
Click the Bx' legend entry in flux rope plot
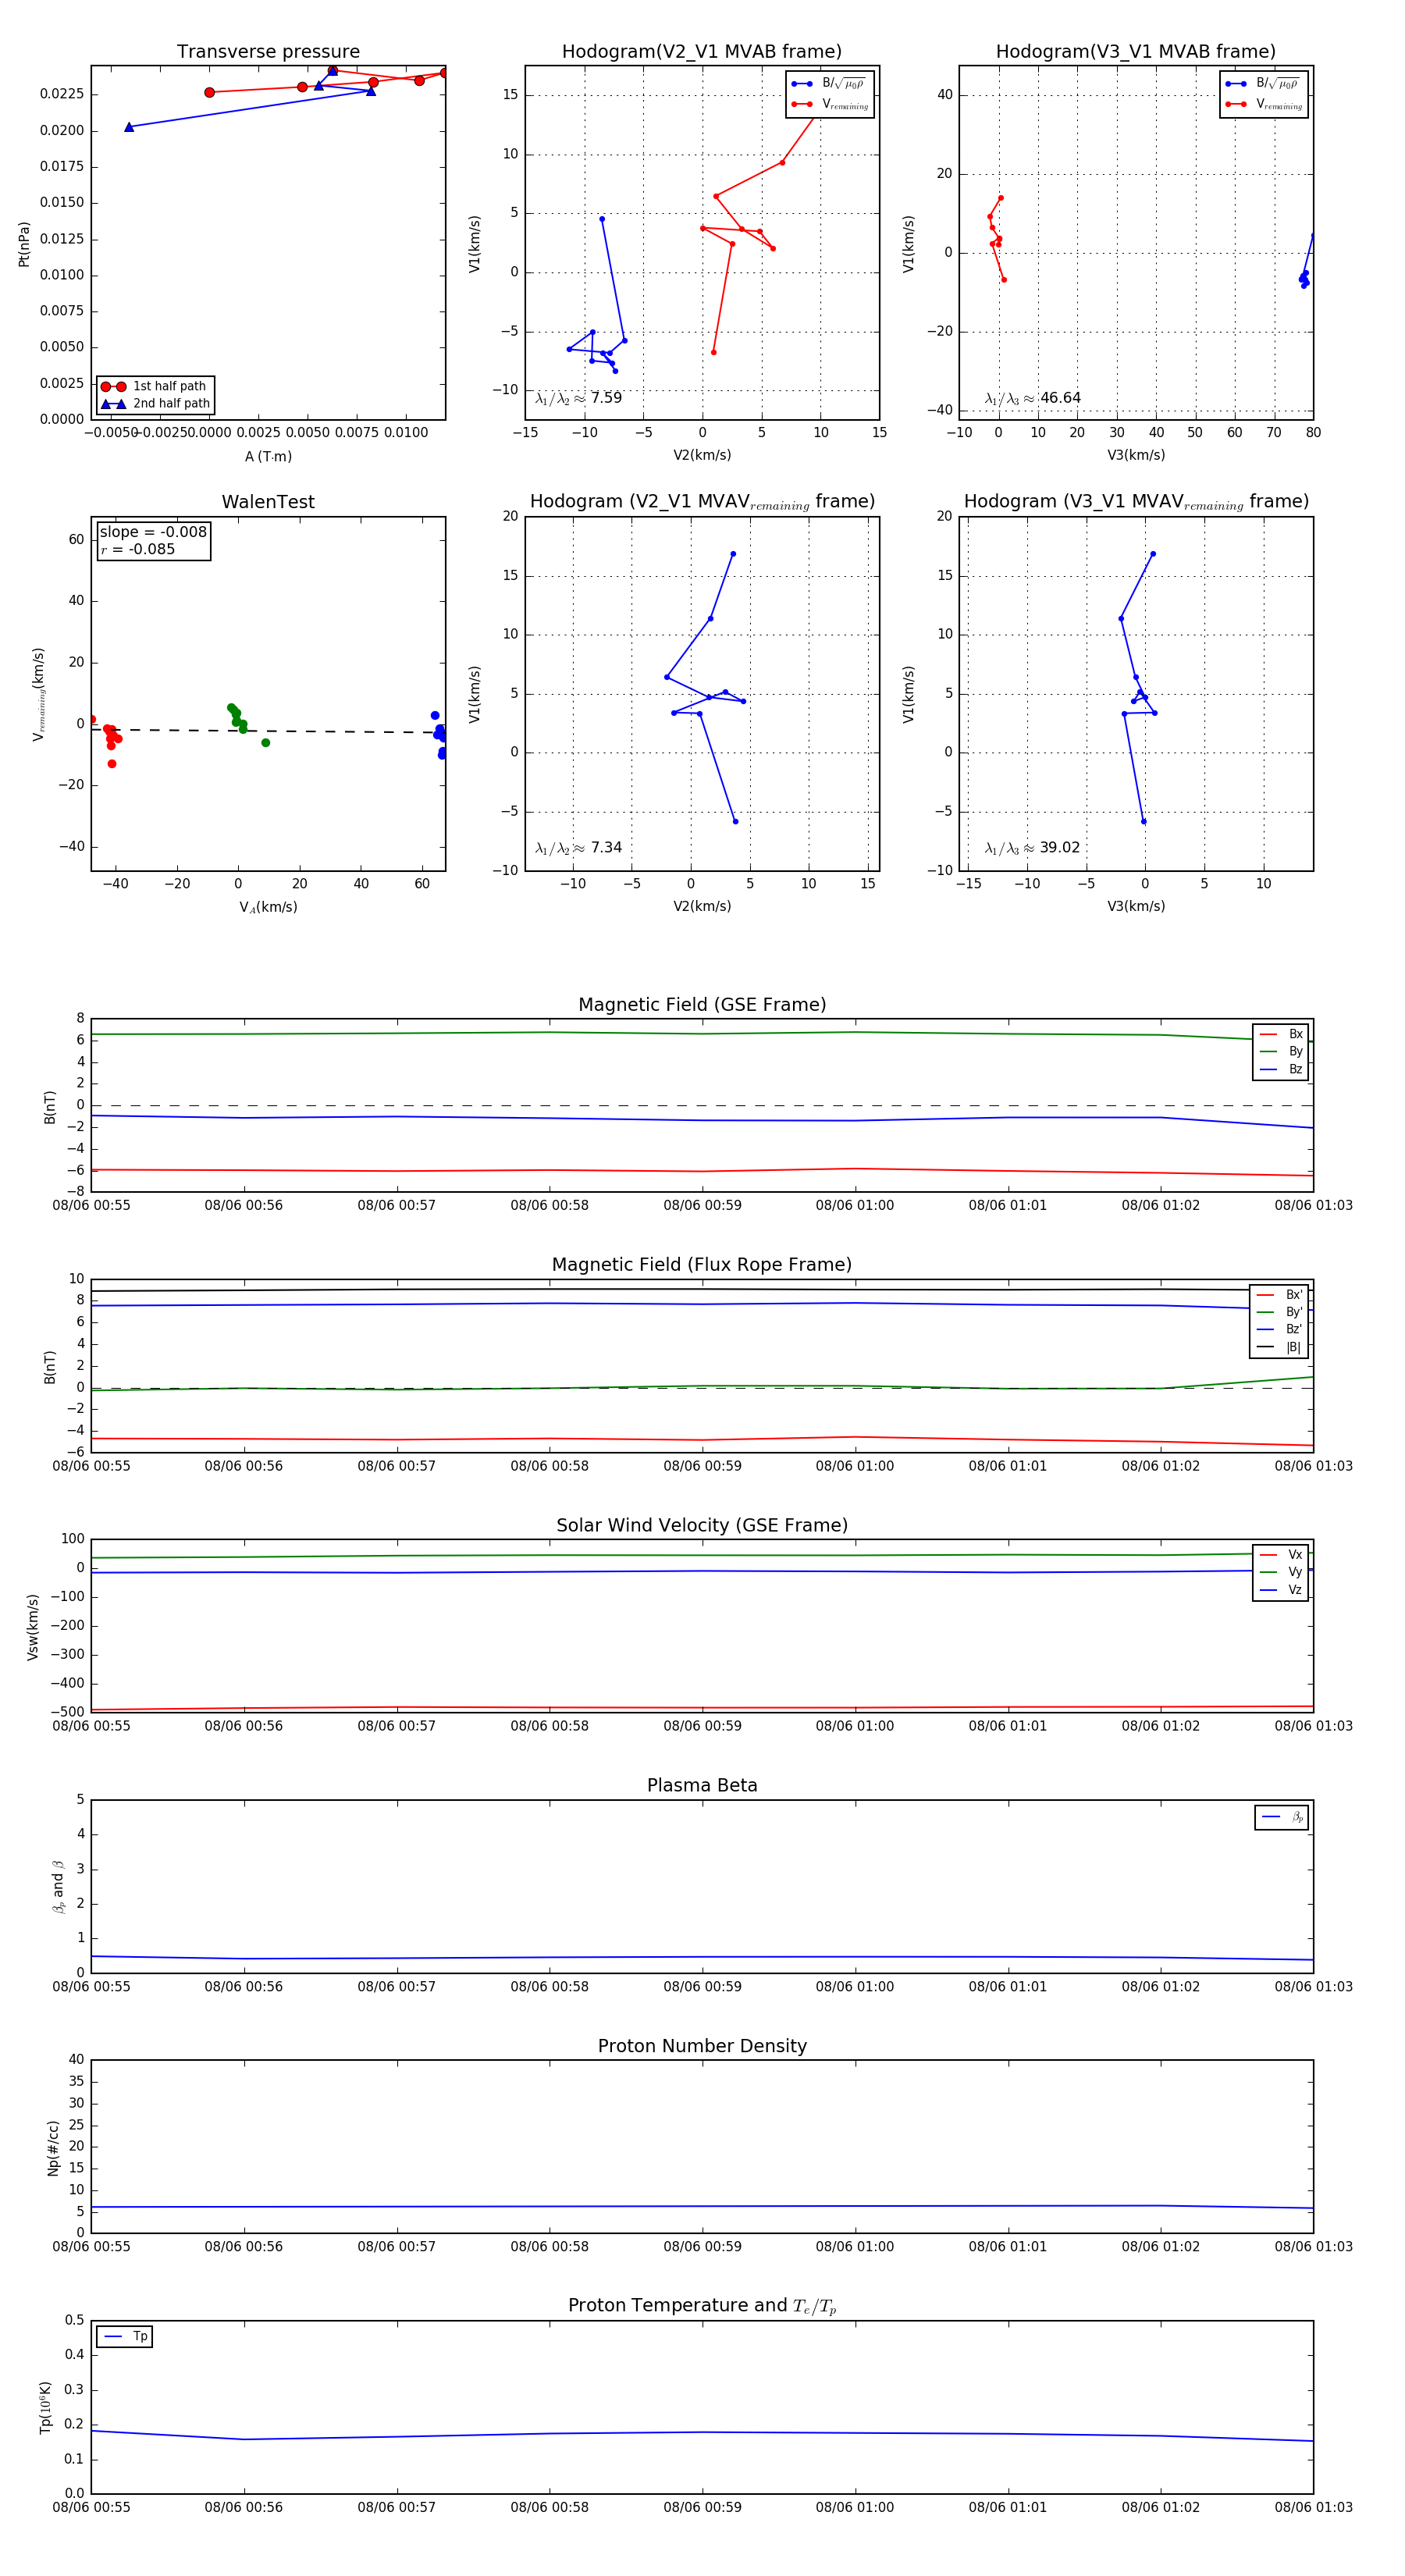(1279, 1295)
